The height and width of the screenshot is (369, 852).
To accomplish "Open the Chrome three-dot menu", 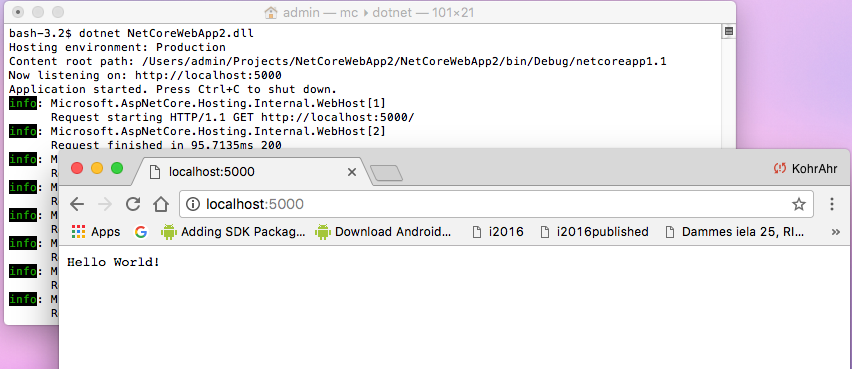I will click(832, 204).
